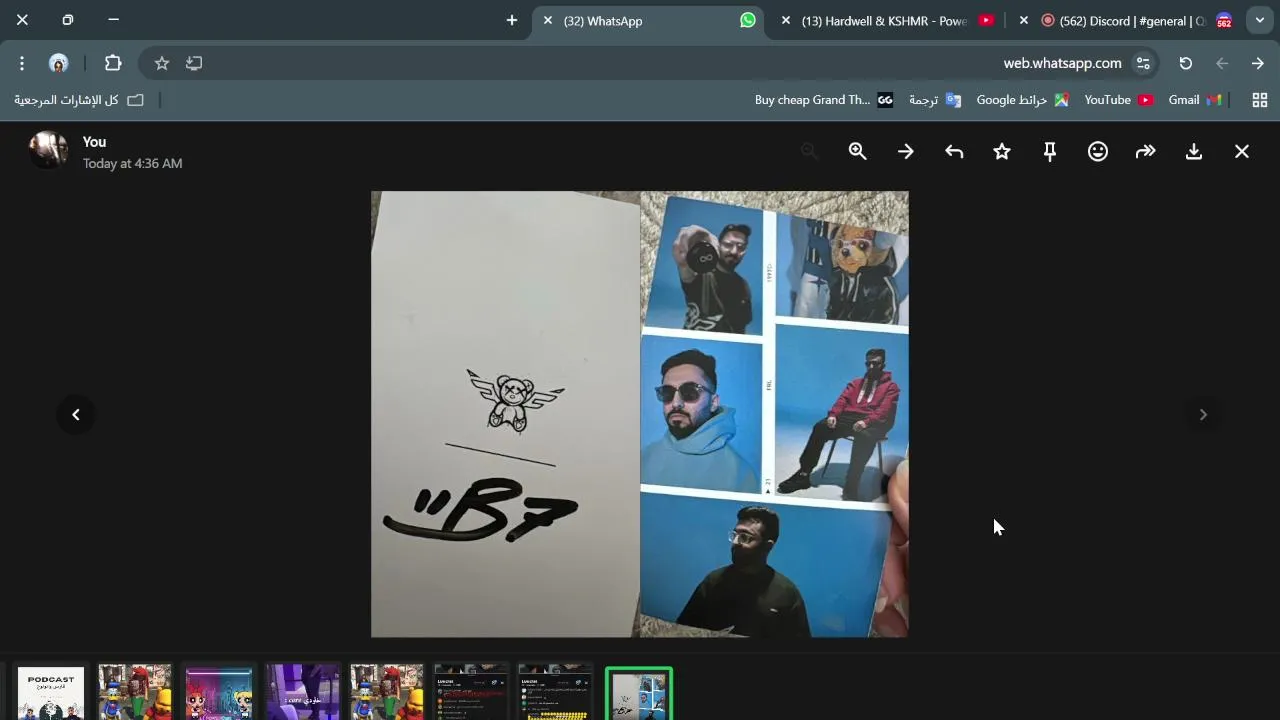This screenshot has width=1280, height=720.
Task: Open a new browser tab
Action: (512, 20)
